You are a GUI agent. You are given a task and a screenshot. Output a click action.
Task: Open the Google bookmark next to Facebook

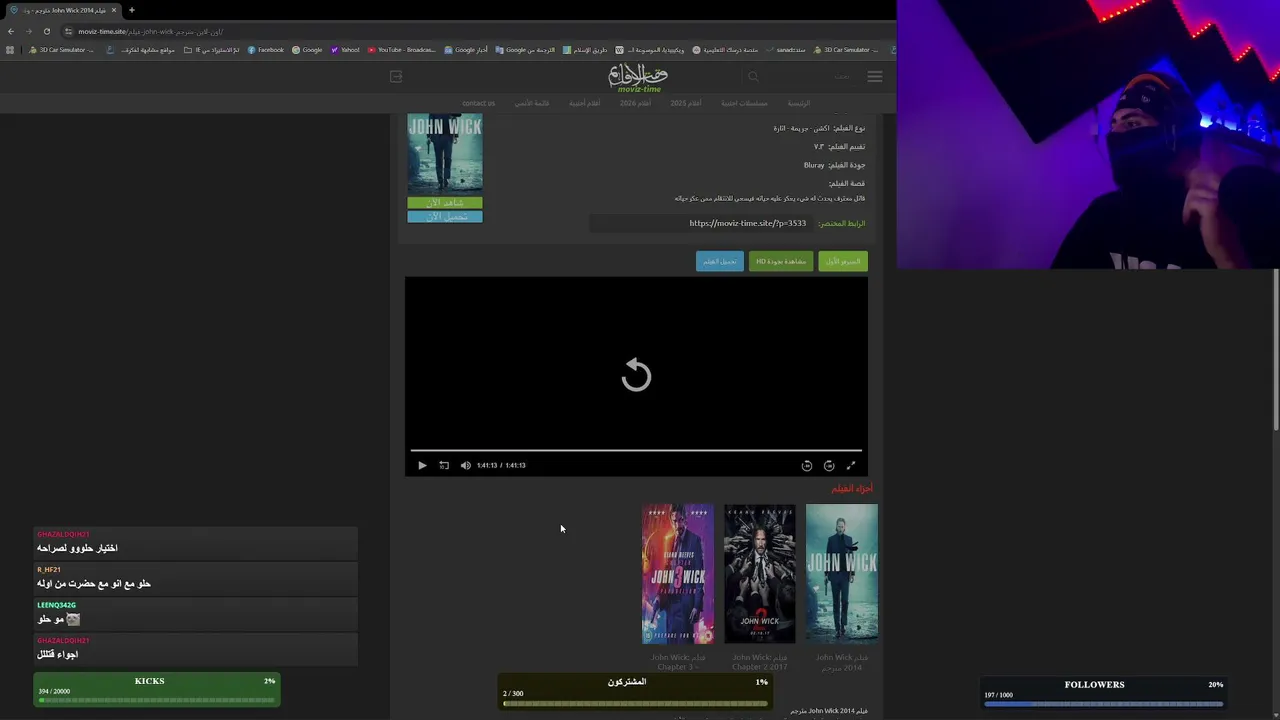(307, 50)
